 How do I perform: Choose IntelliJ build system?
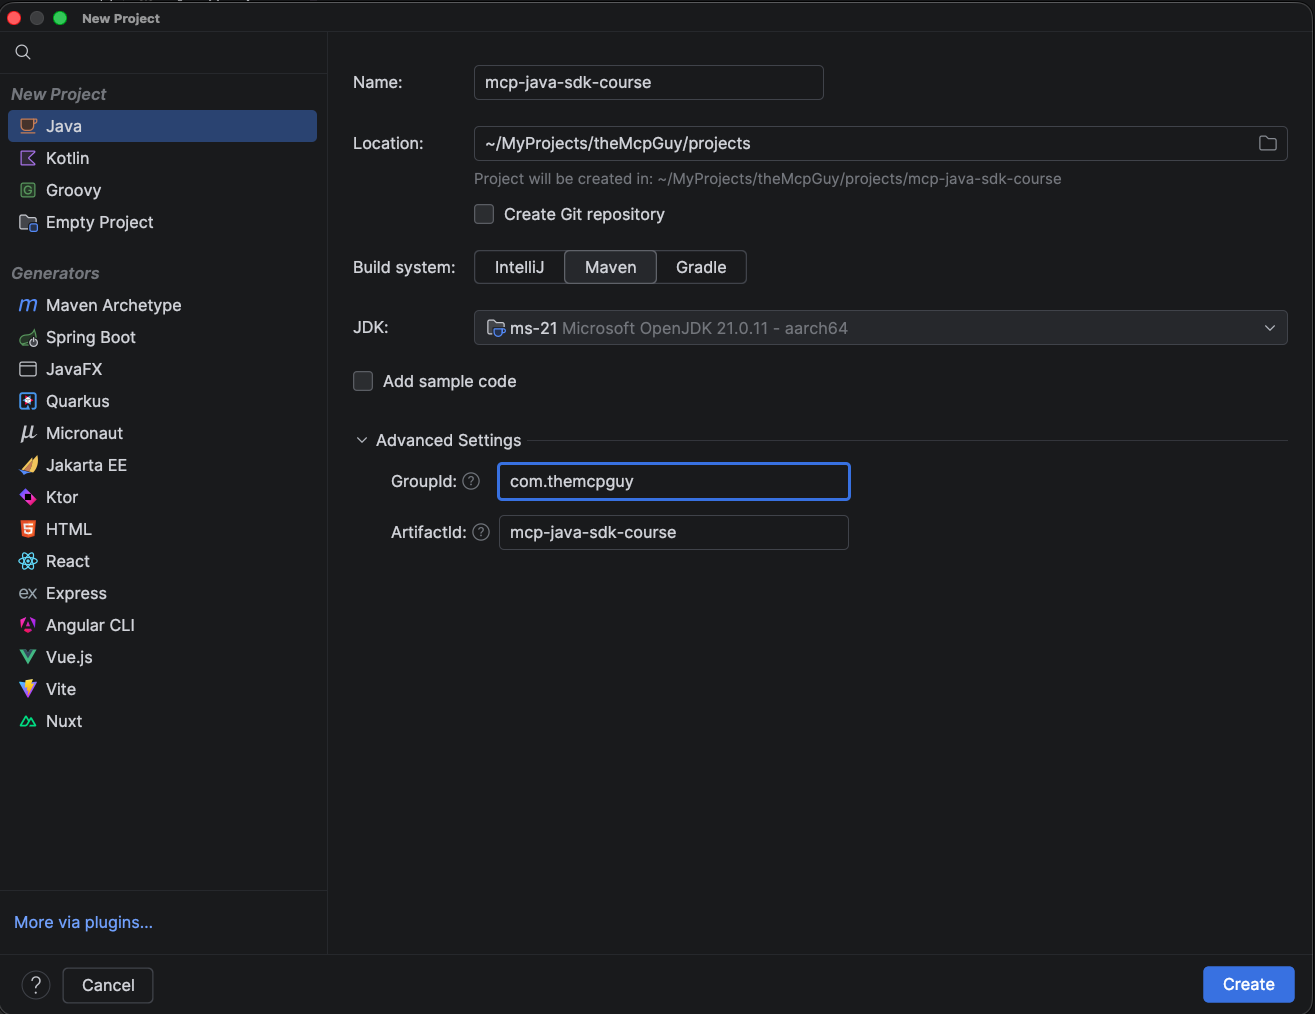tap(519, 267)
